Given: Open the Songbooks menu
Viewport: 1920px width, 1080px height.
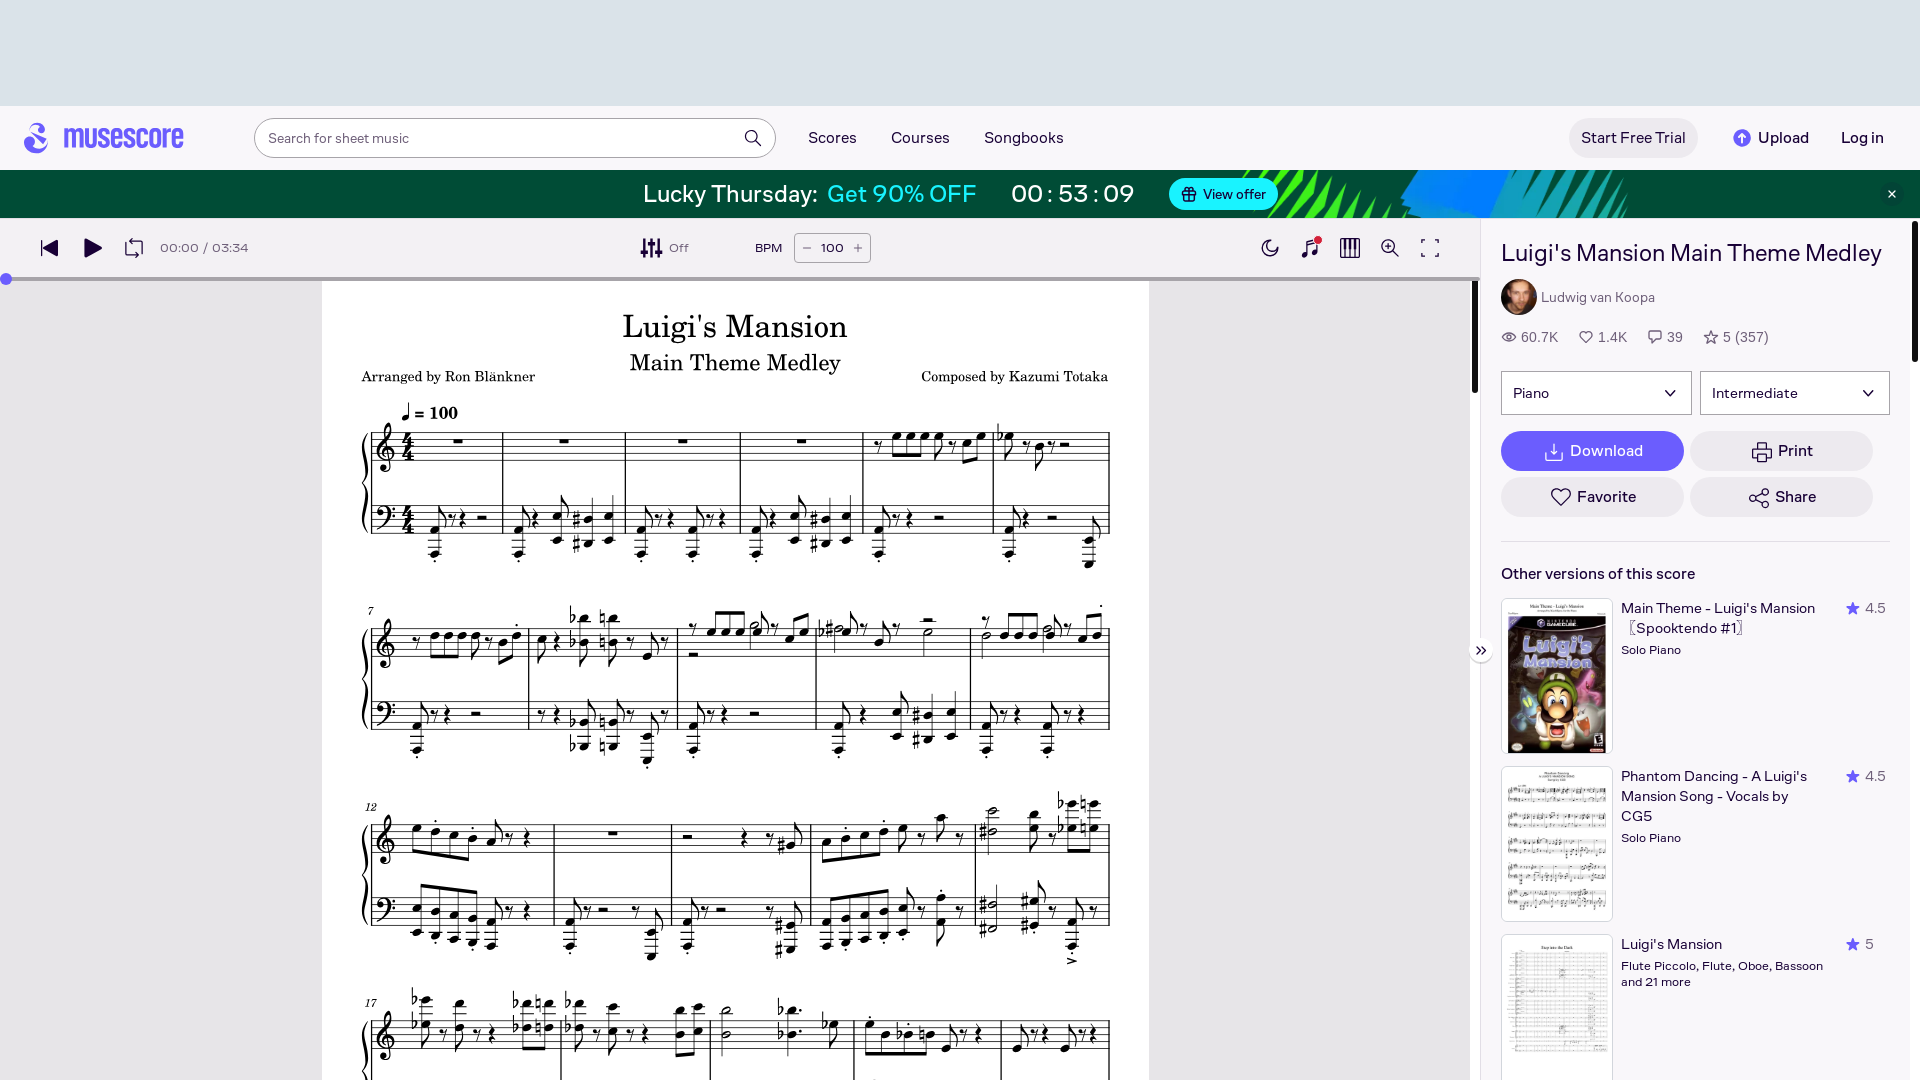Looking at the screenshot, I should pyautogui.click(x=1023, y=138).
